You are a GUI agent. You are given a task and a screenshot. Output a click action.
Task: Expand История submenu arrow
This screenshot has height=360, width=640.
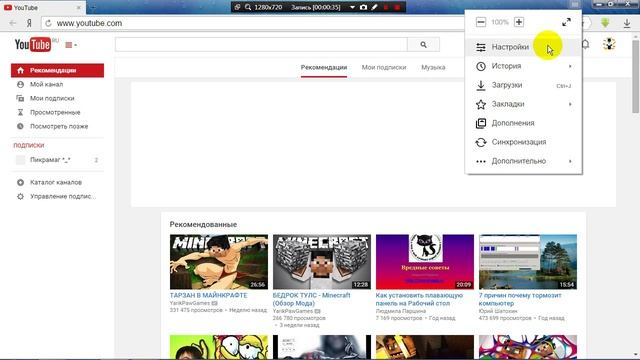click(570, 66)
